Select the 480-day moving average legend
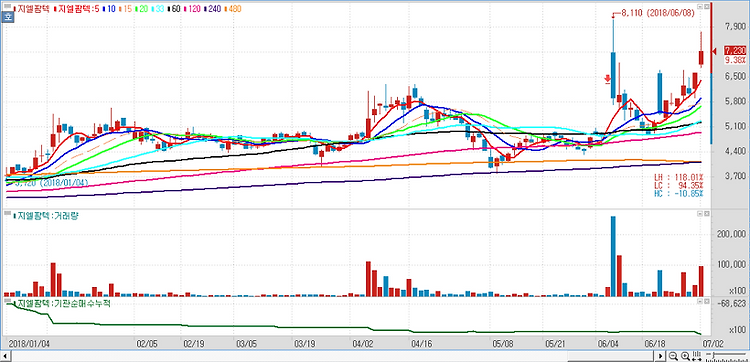750x362 pixels. (x=233, y=9)
